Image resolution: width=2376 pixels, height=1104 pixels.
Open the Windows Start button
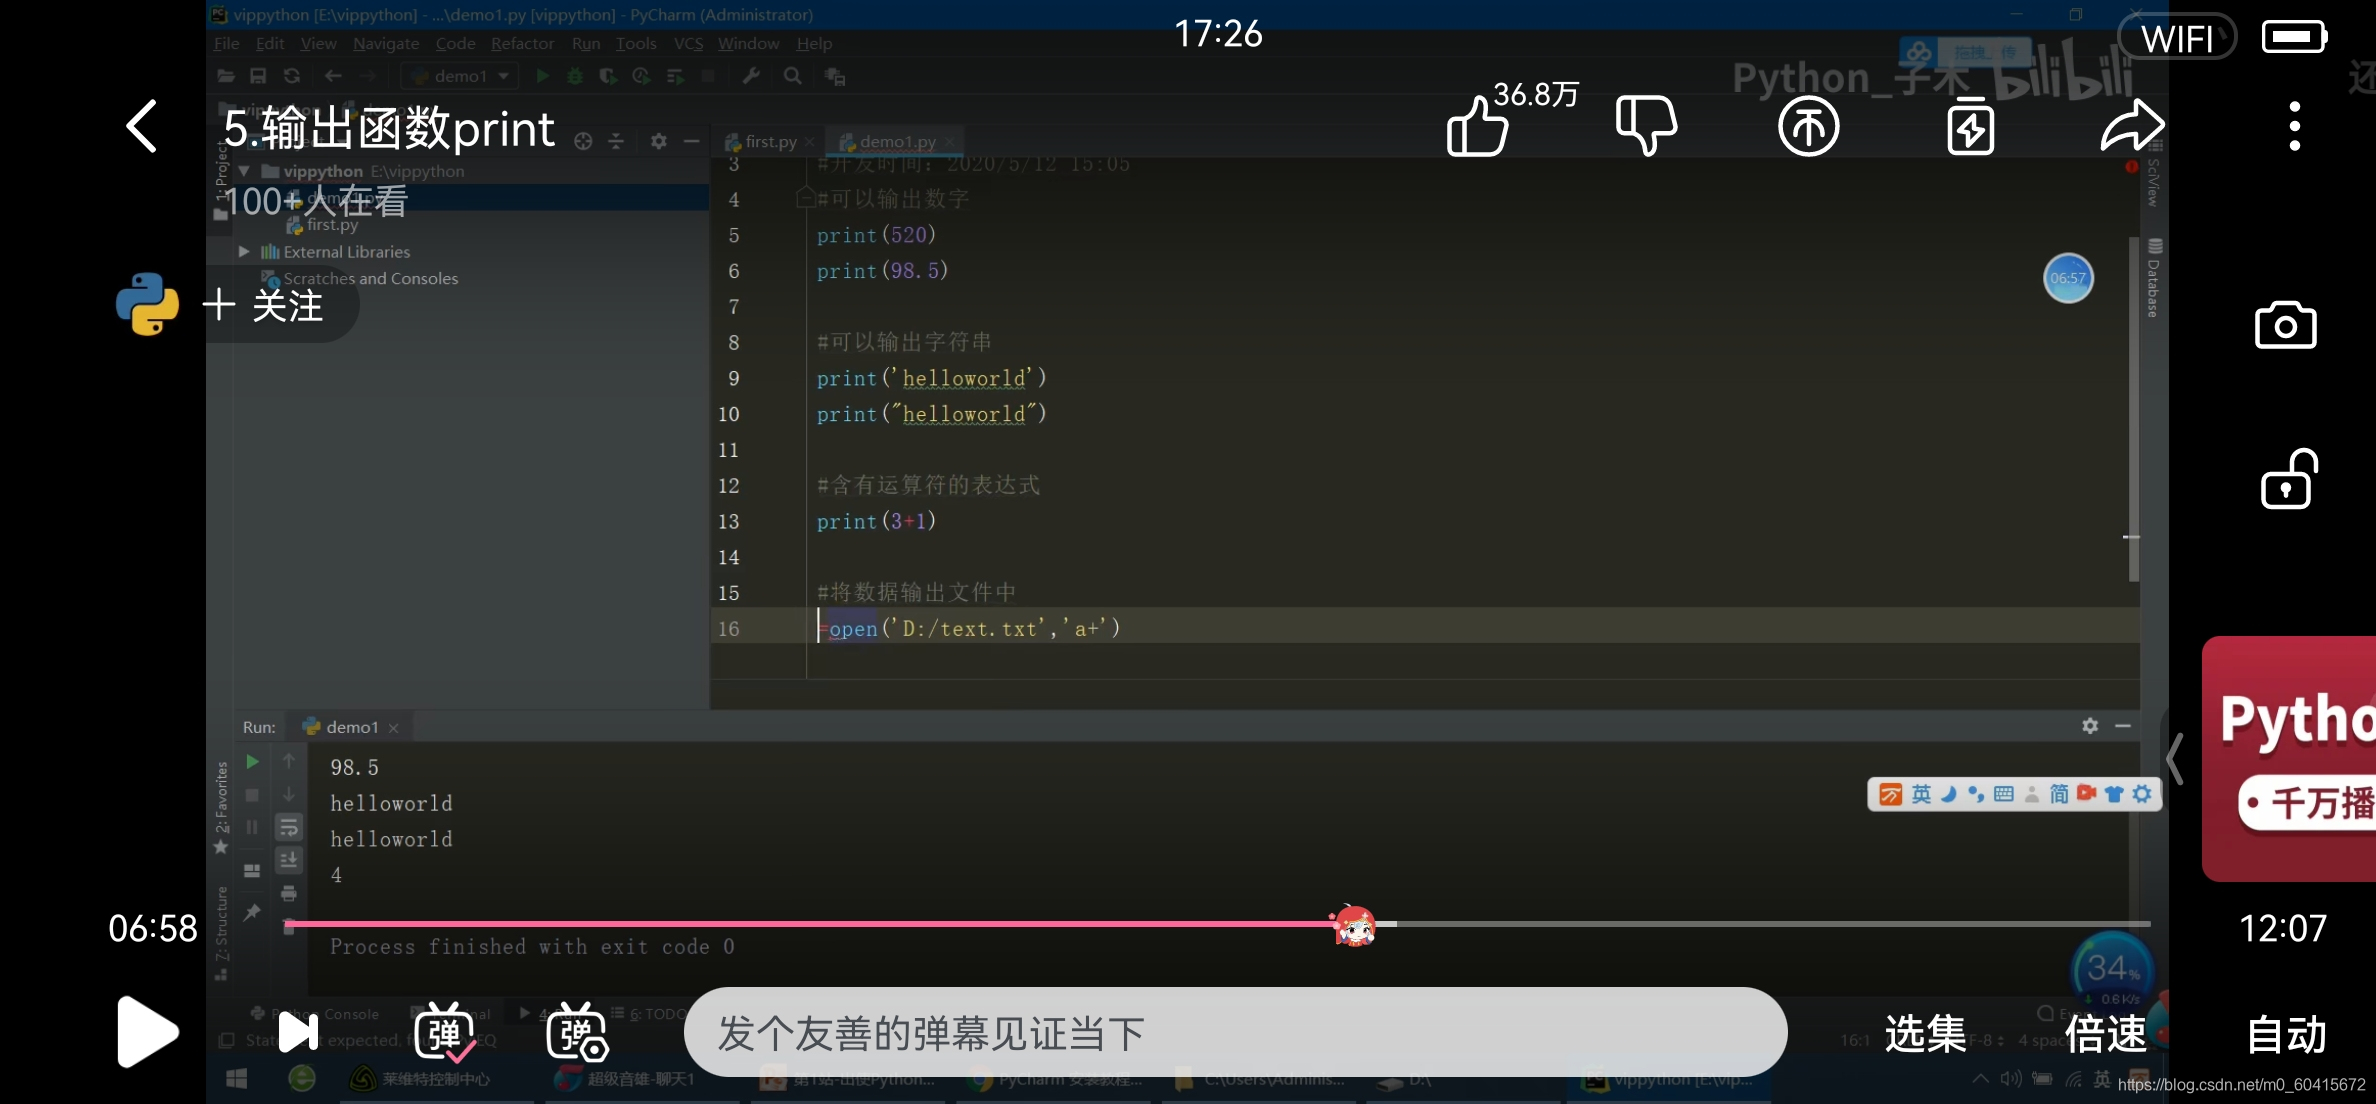[x=237, y=1079]
